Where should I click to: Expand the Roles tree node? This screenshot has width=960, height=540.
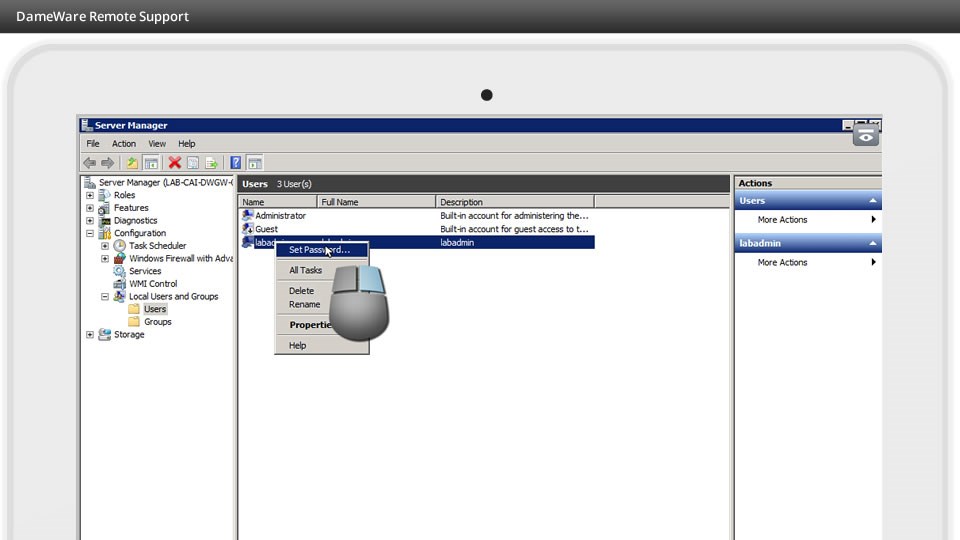pyautogui.click(x=90, y=195)
